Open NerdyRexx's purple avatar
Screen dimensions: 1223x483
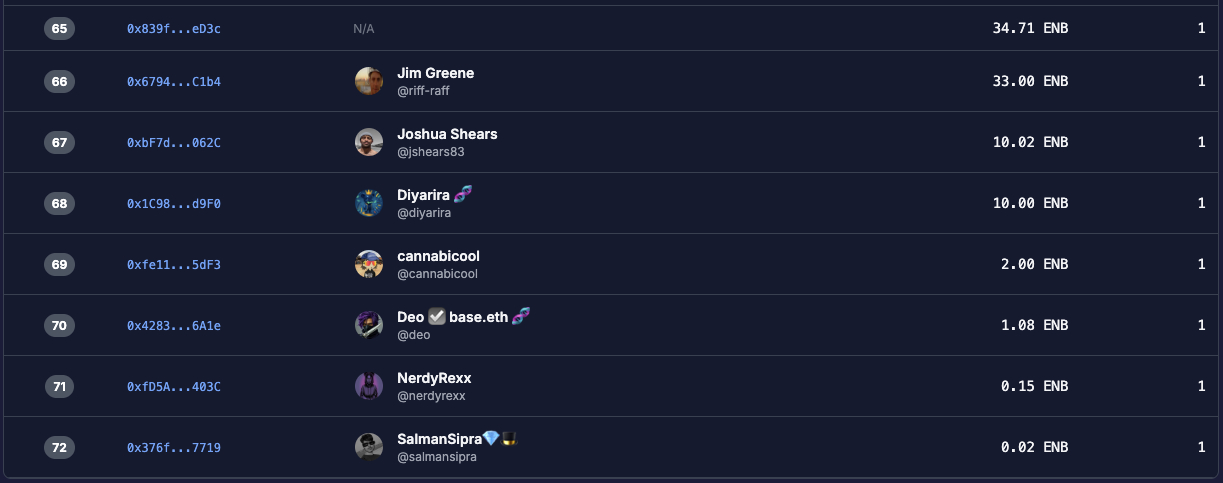point(369,386)
